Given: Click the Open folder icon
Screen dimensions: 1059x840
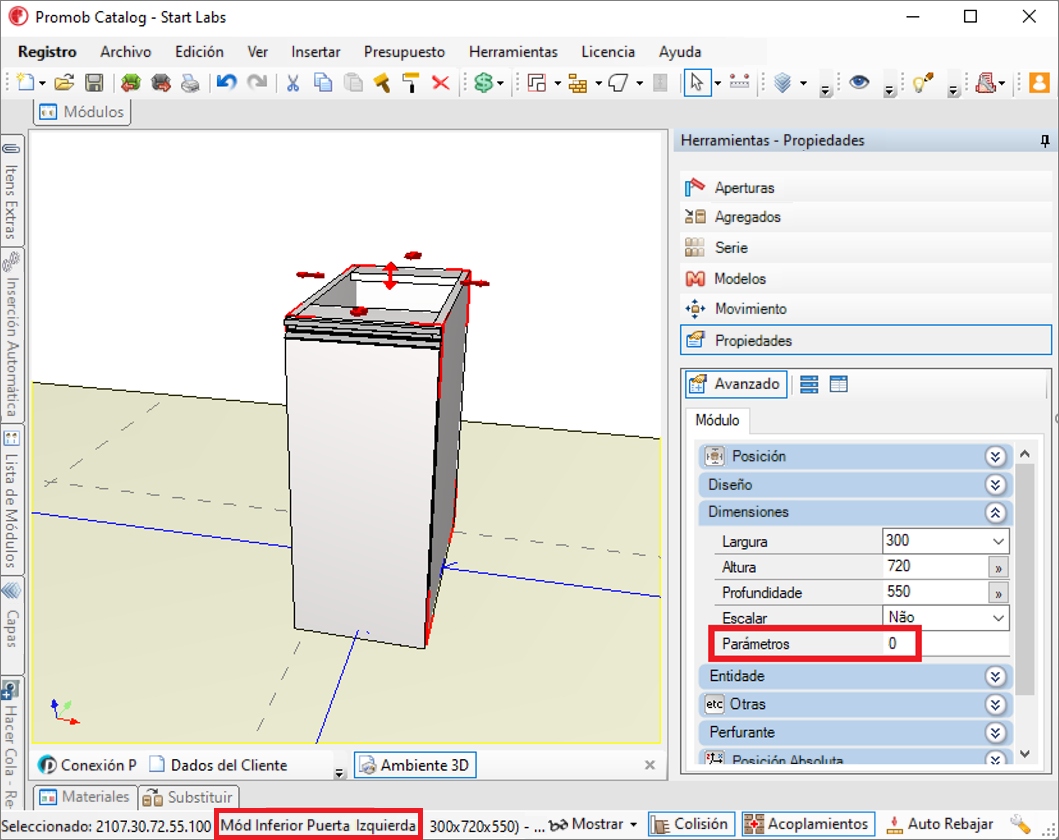Looking at the screenshot, I should tap(64, 83).
